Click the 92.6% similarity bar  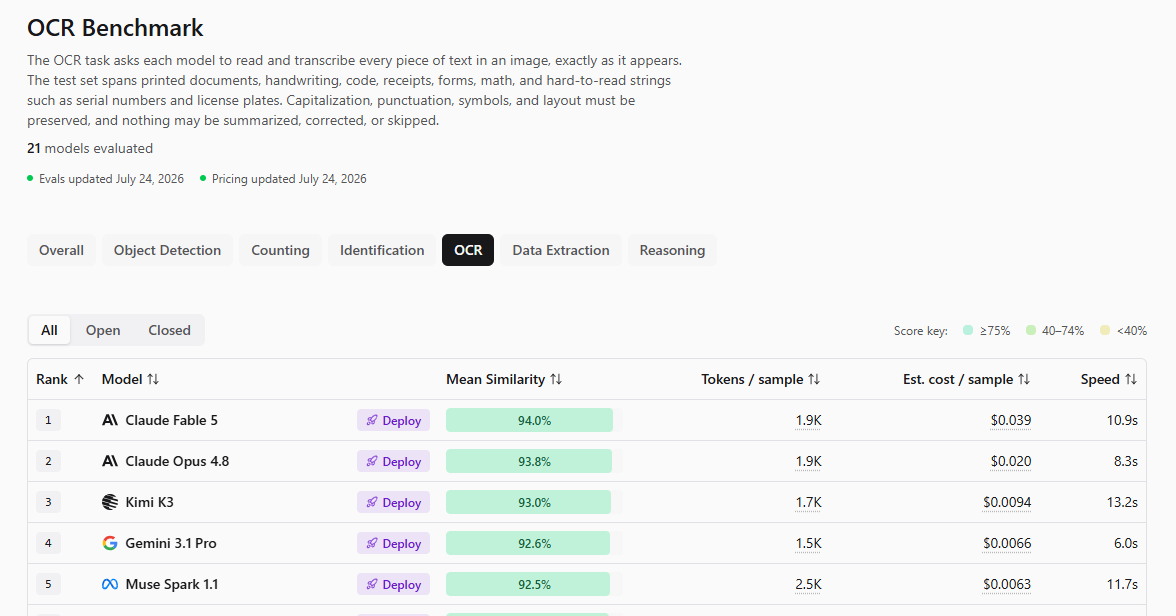click(528, 543)
